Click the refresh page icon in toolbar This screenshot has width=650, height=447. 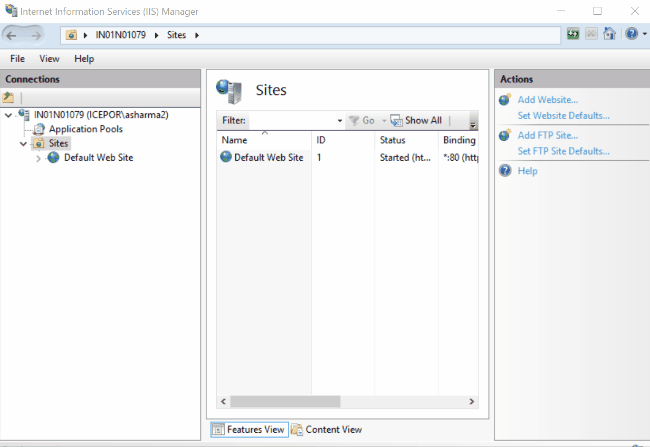[x=573, y=34]
